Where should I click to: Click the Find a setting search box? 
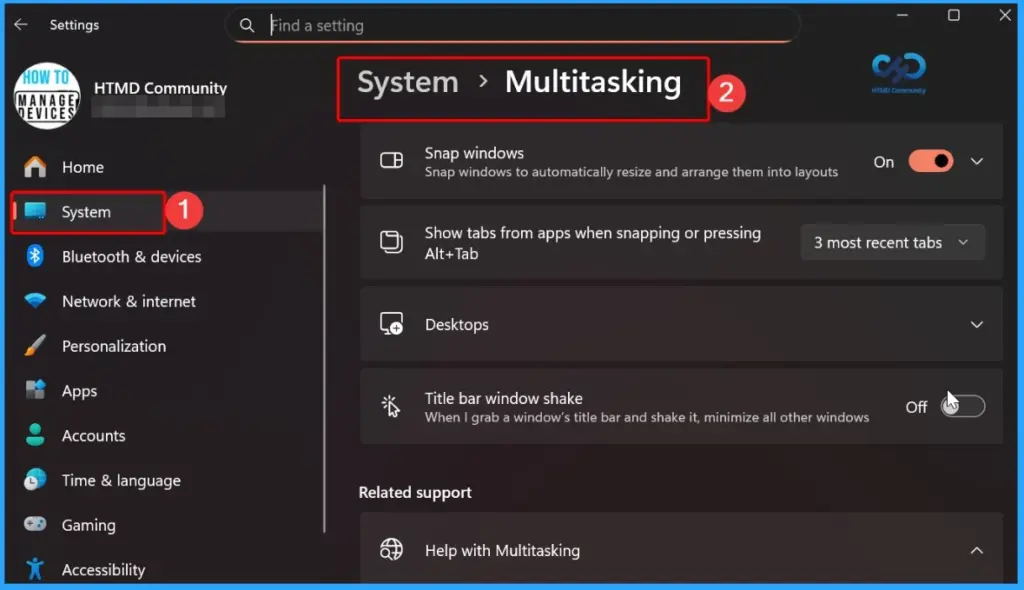pyautogui.click(x=513, y=25)
